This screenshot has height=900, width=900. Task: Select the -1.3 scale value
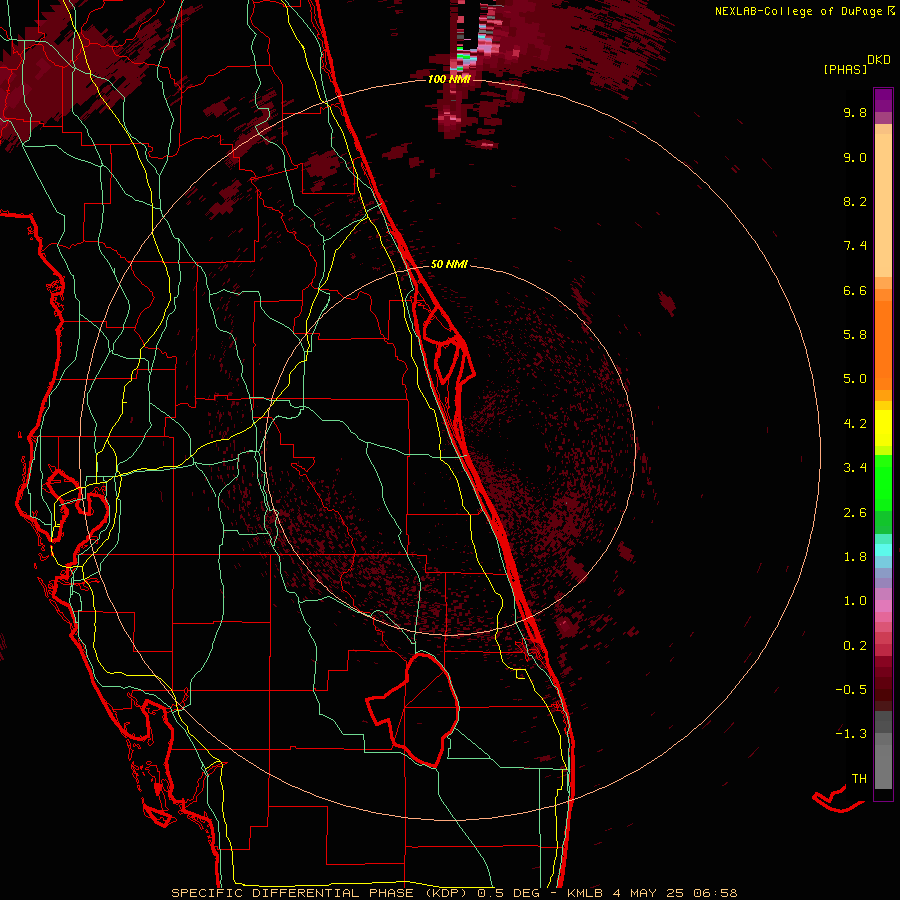tap(851, 734)
